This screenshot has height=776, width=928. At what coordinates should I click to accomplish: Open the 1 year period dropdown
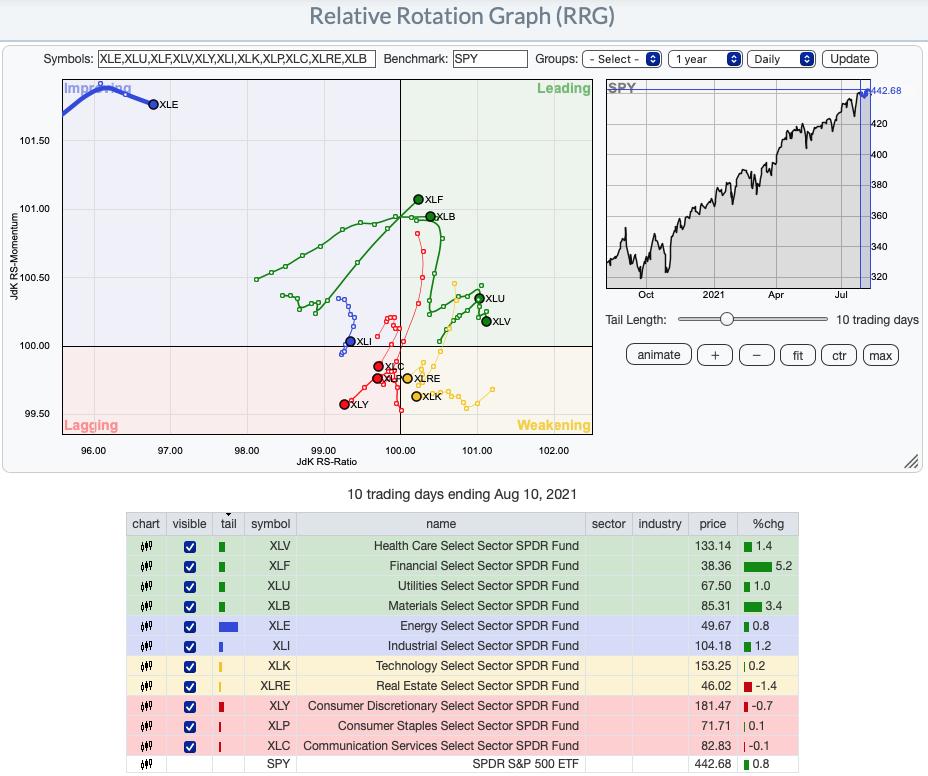tap(705, 59)
